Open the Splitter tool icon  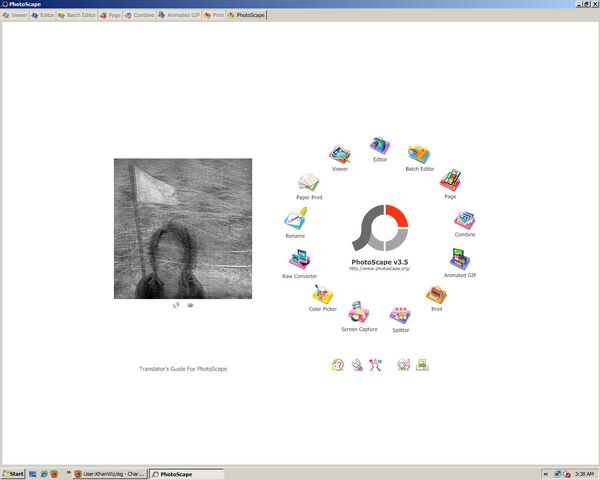pyautogui.click(x=400, y=315)
